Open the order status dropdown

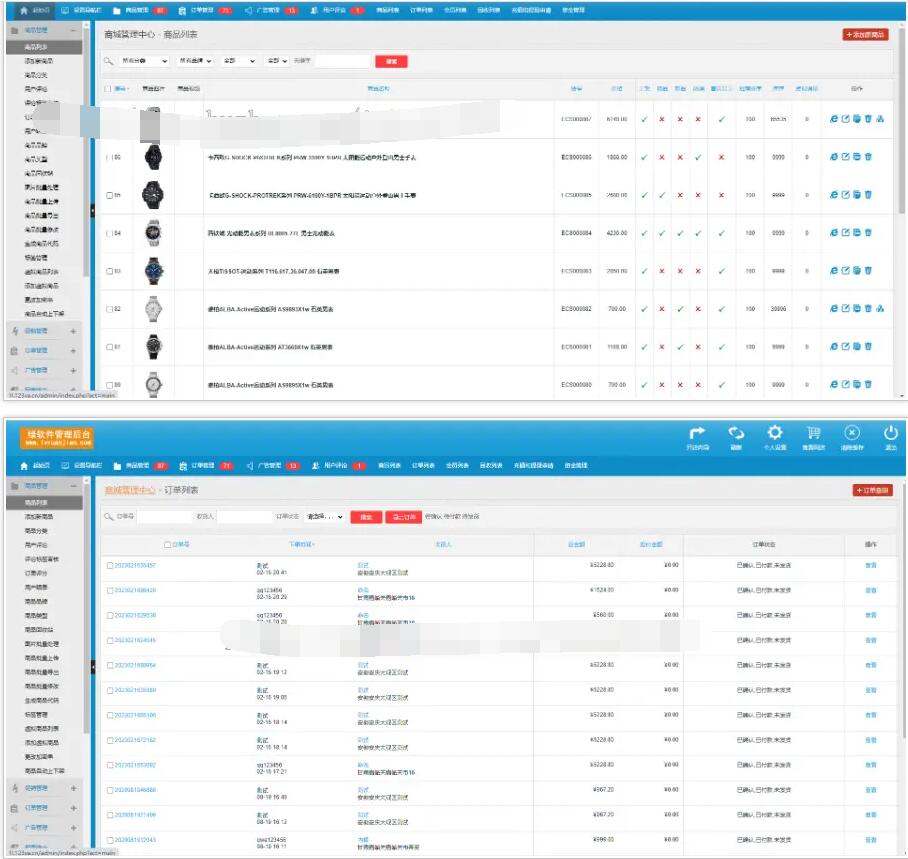click(x=325, y=517)
